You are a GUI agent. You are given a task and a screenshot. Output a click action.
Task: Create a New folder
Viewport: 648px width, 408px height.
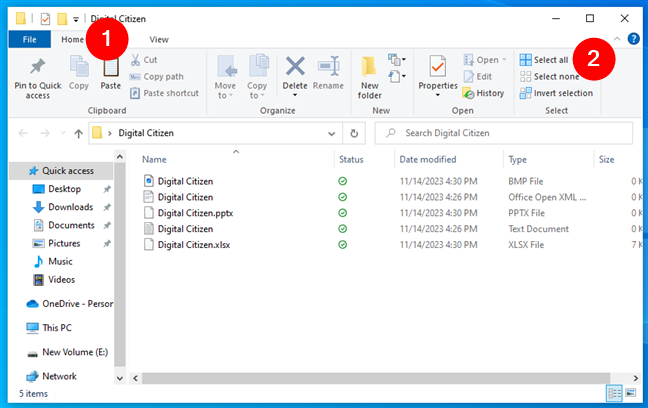point(369,78)
